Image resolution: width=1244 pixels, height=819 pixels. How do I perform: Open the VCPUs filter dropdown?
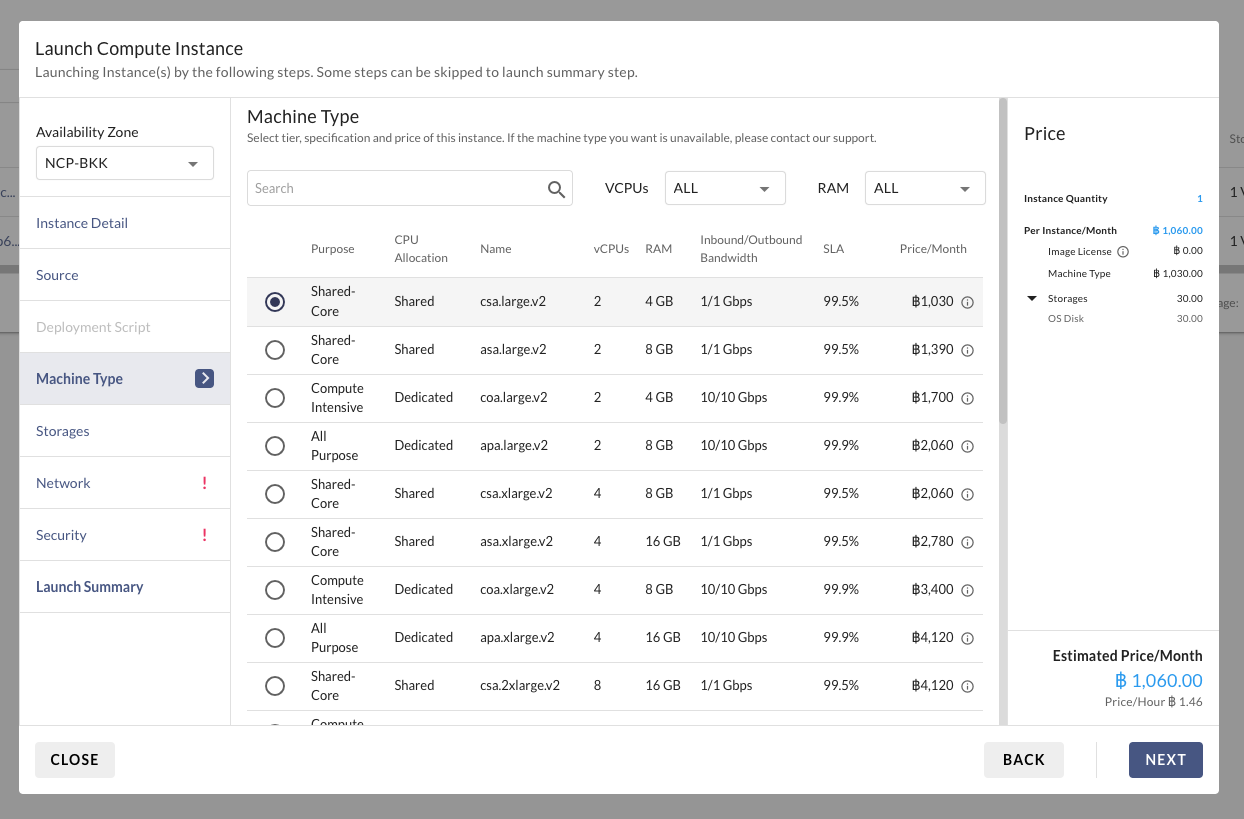point(724,188)
